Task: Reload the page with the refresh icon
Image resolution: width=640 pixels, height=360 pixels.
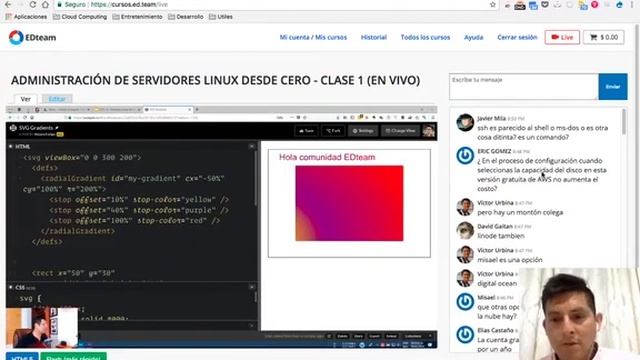Action: [x=33, y=4]
